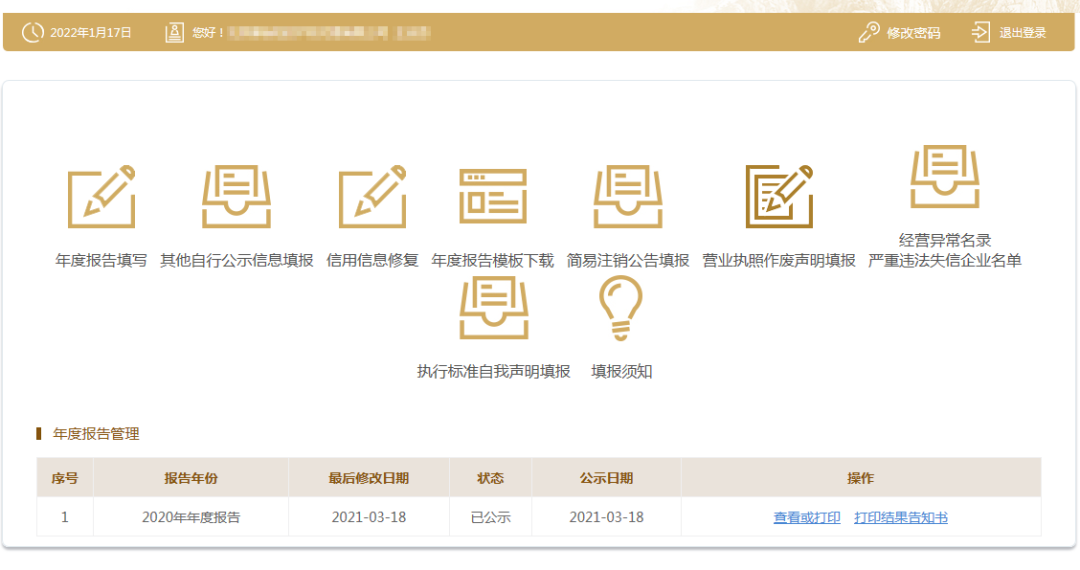Click the 执行标准自我声明填报 icon
Viewport: 1080px width, 570px height.
pos(493,308)
